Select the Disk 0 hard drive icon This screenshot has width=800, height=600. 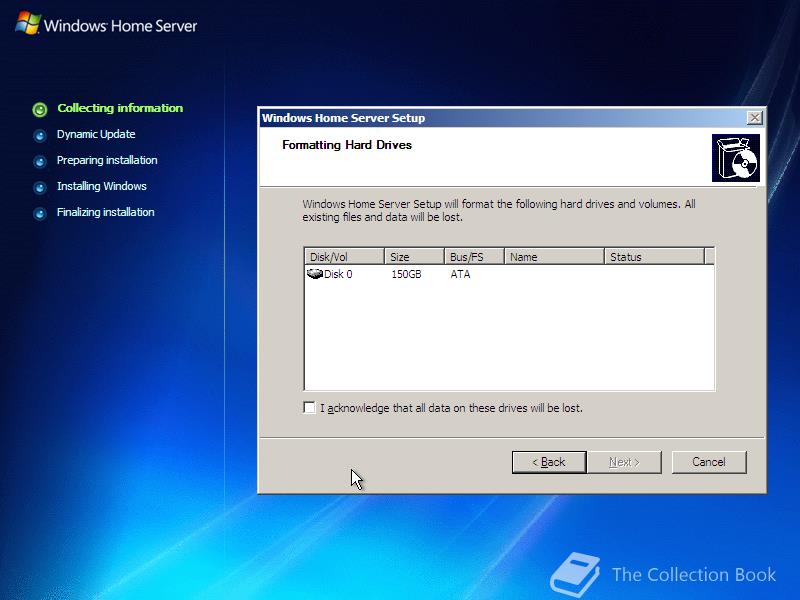click(315, 274)
